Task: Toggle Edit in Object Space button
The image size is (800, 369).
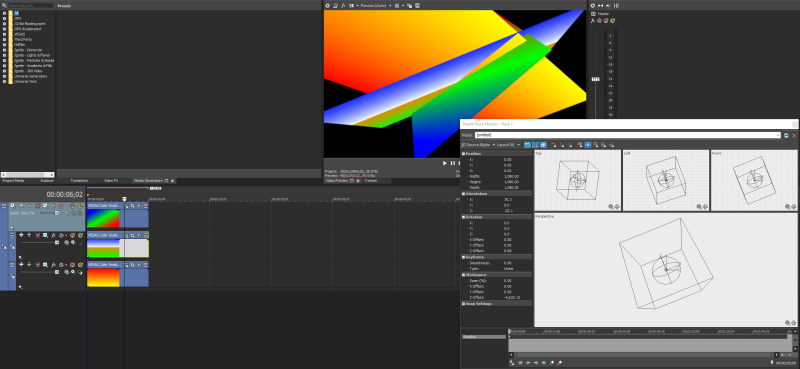Action: click(543, 144)
